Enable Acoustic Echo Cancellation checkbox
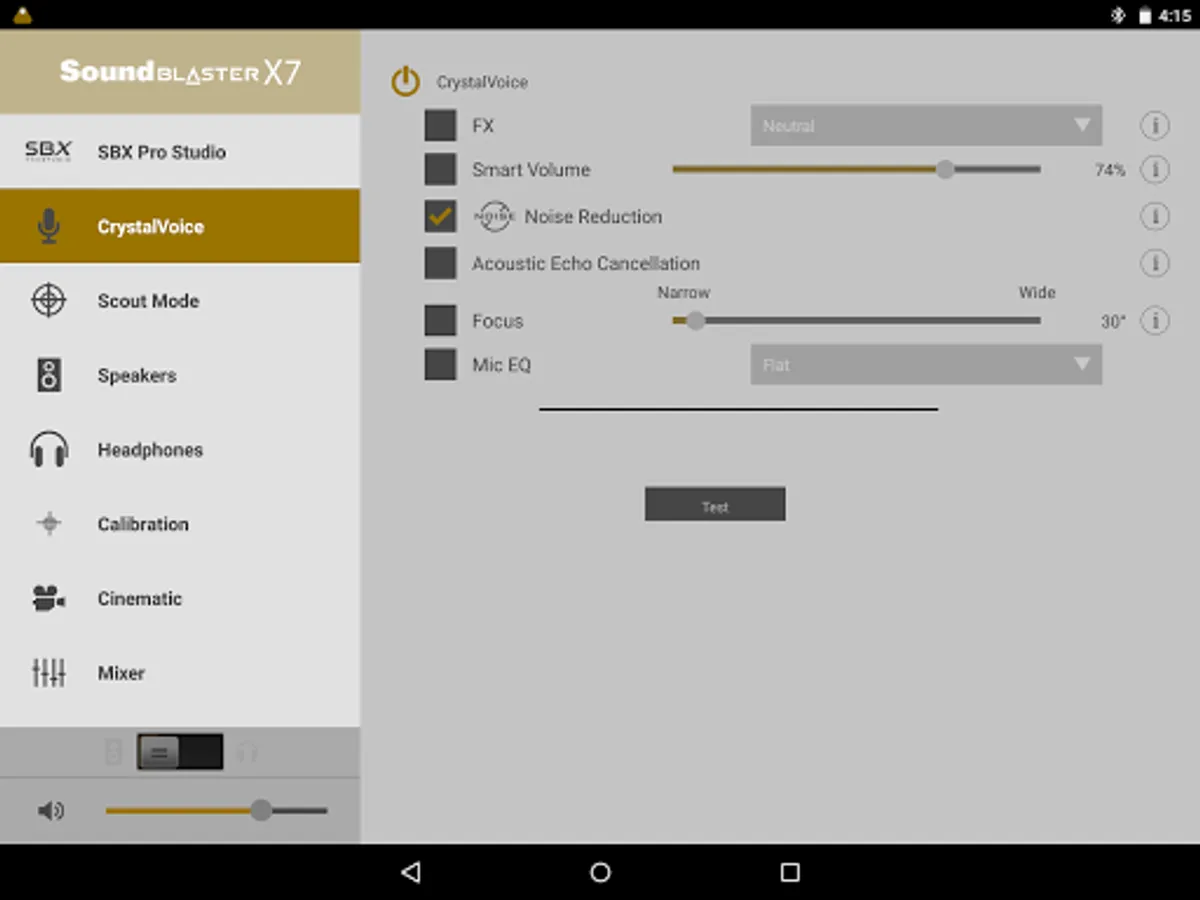1200x900 pixels. pos(440,263)
